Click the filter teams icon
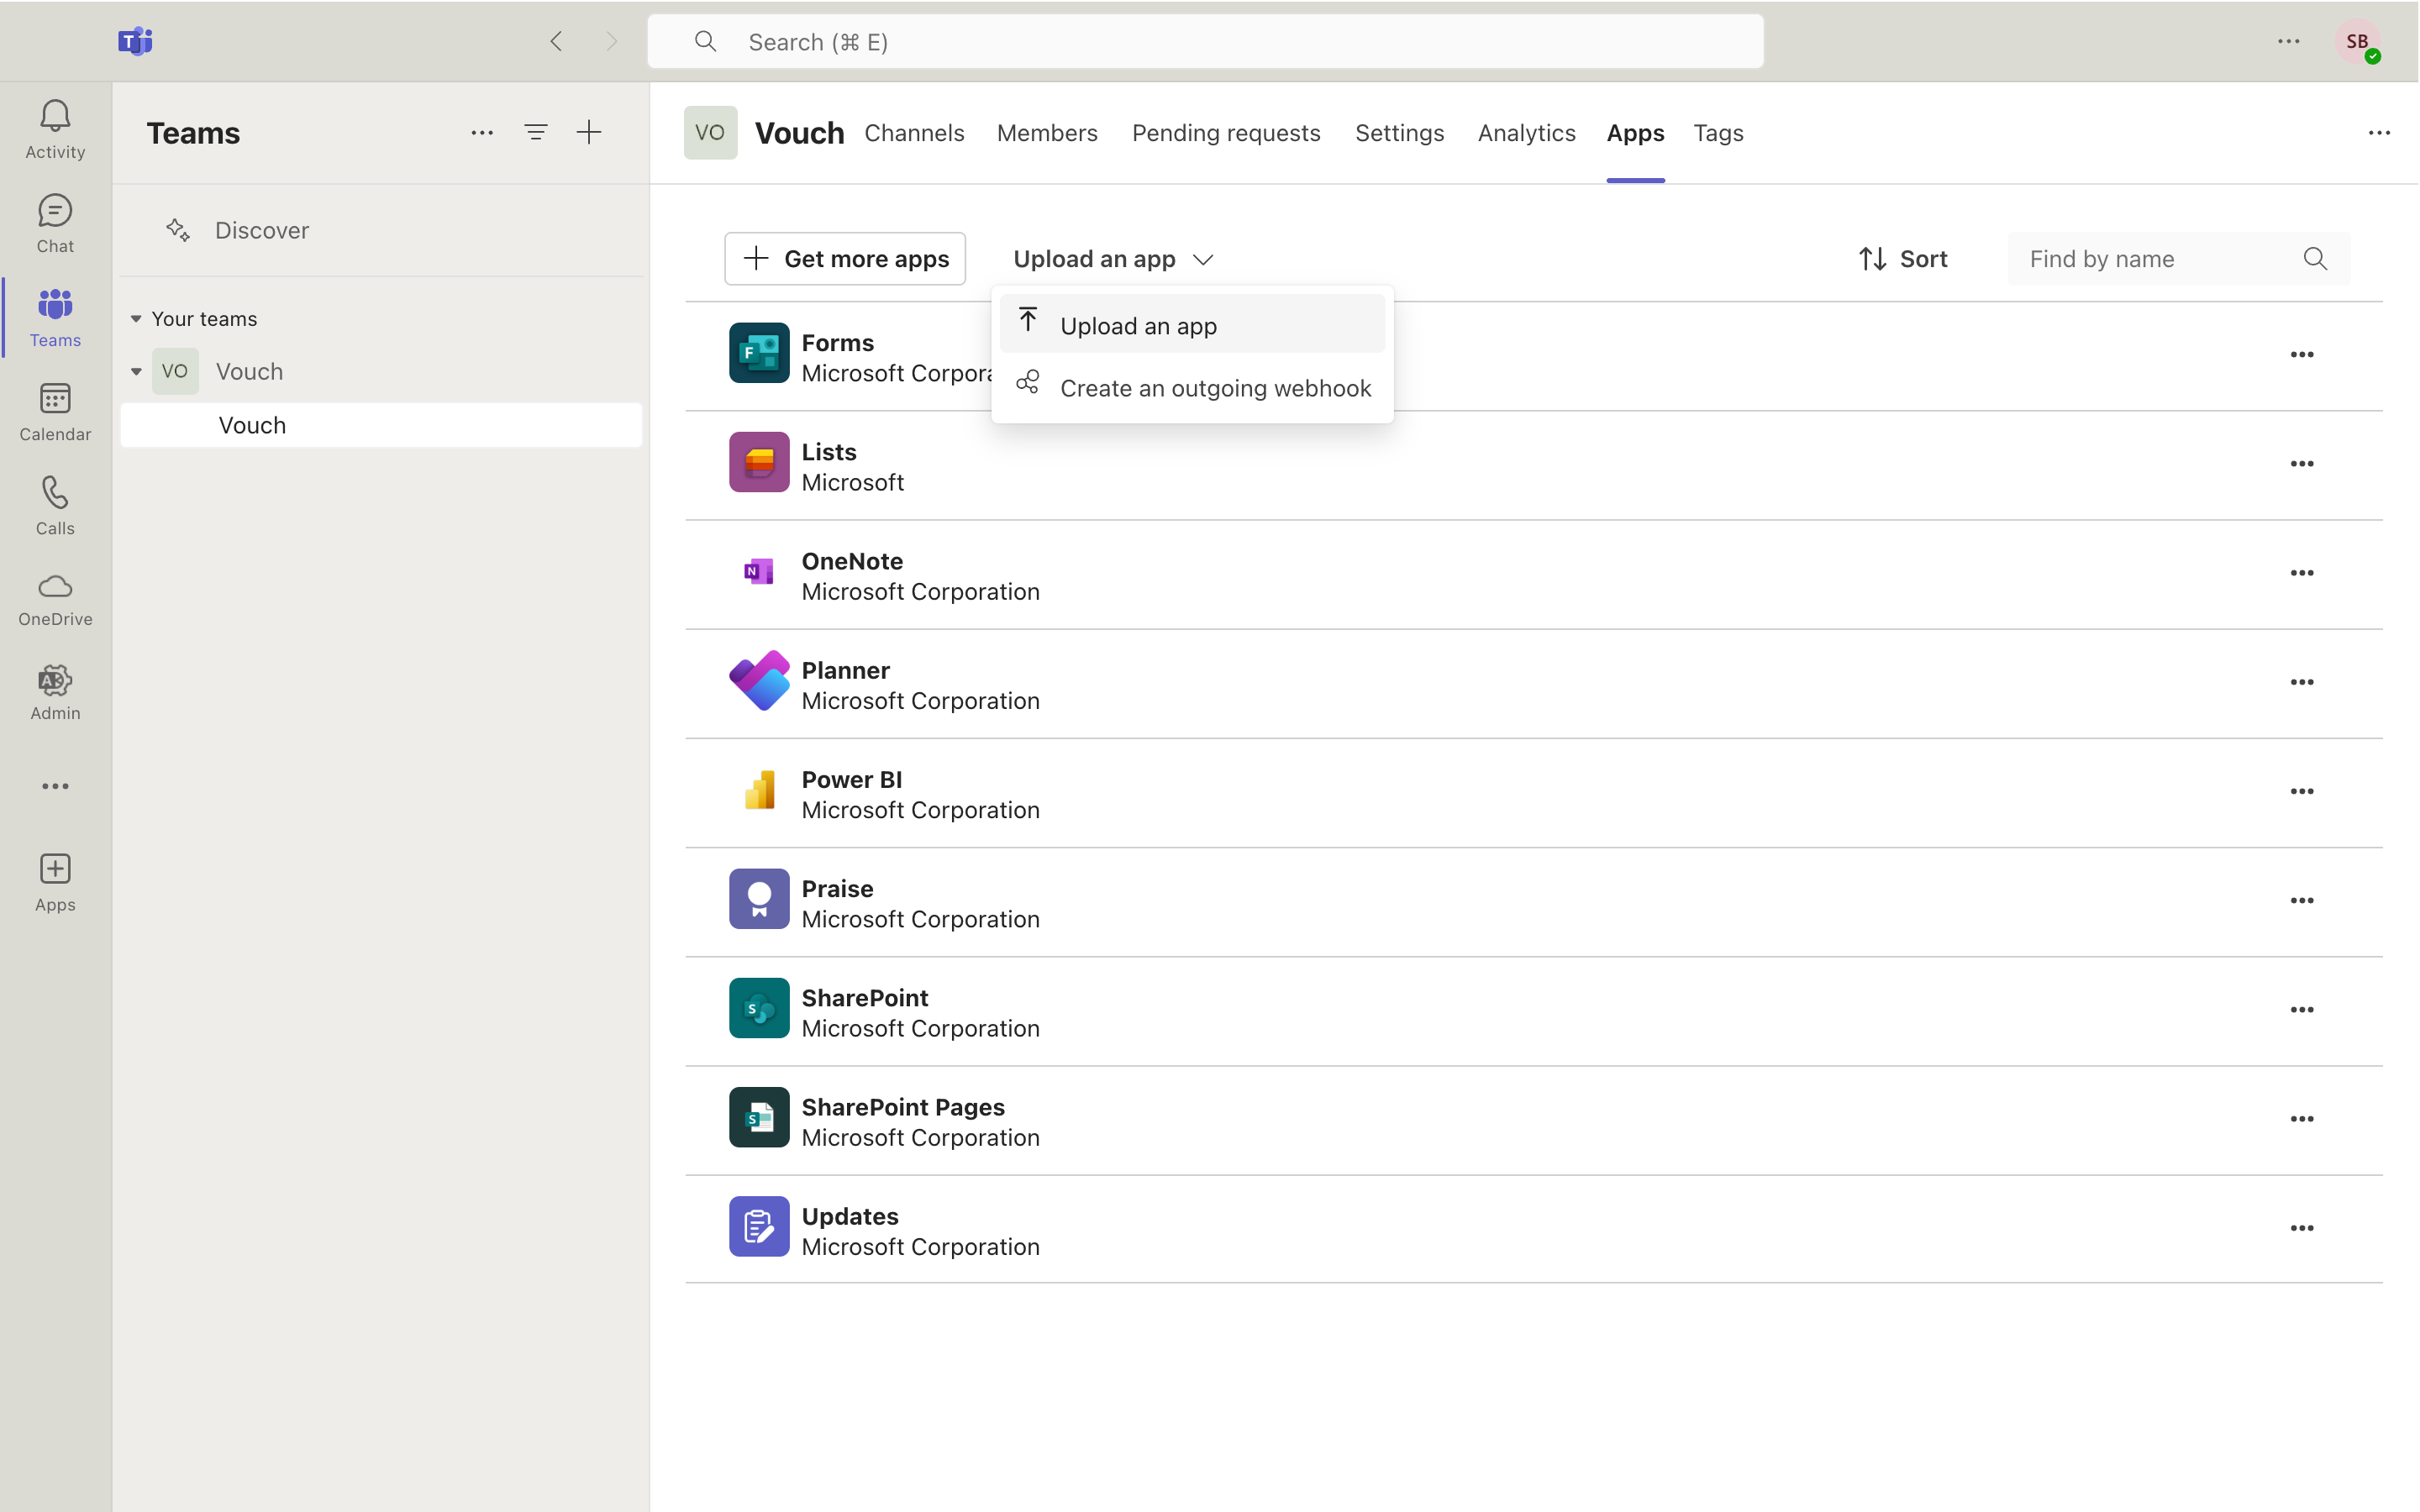 point(536,132)
